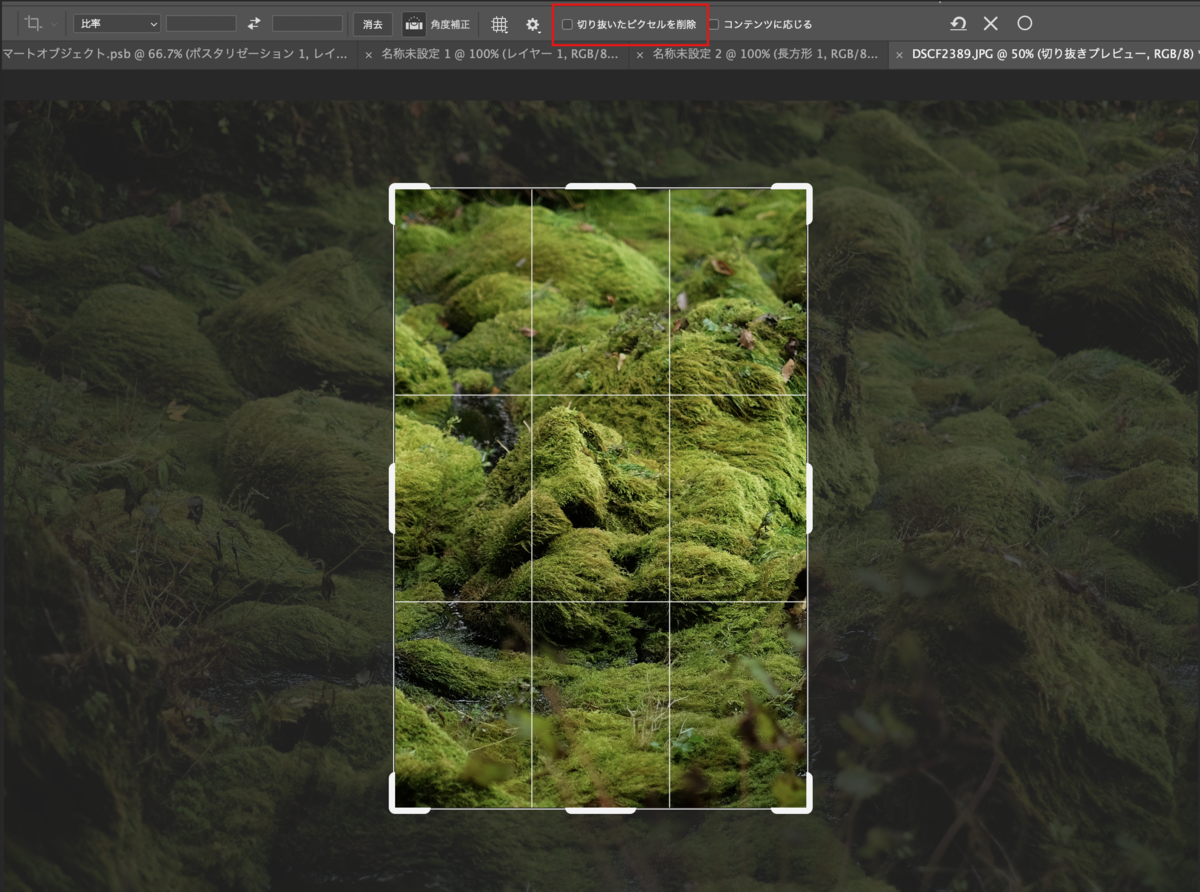Close the 名称未設定 1 tab
The width and height of the screenshot is (1200, 892).
(x=369, y=55)
